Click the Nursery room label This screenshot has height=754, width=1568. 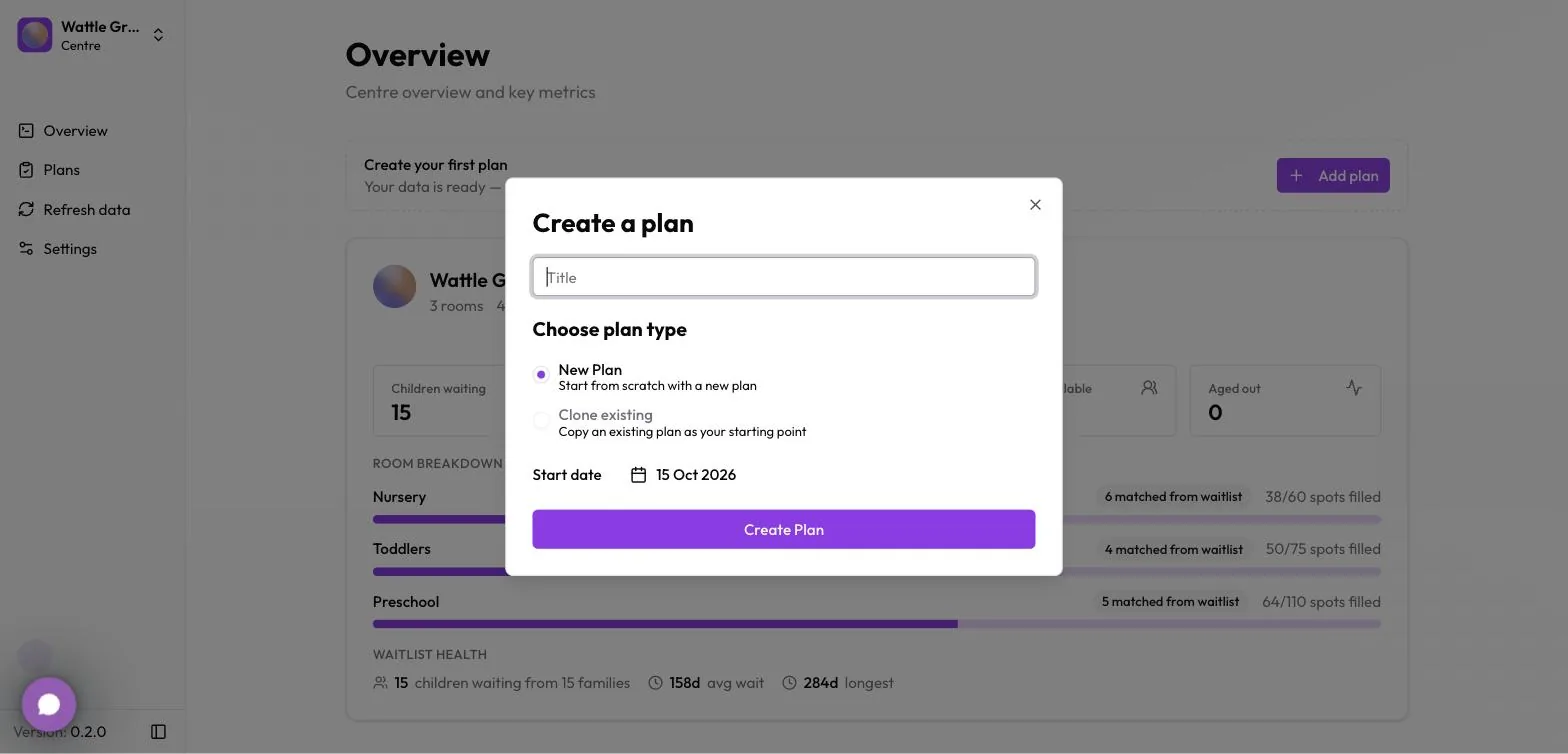coord(399,497)
